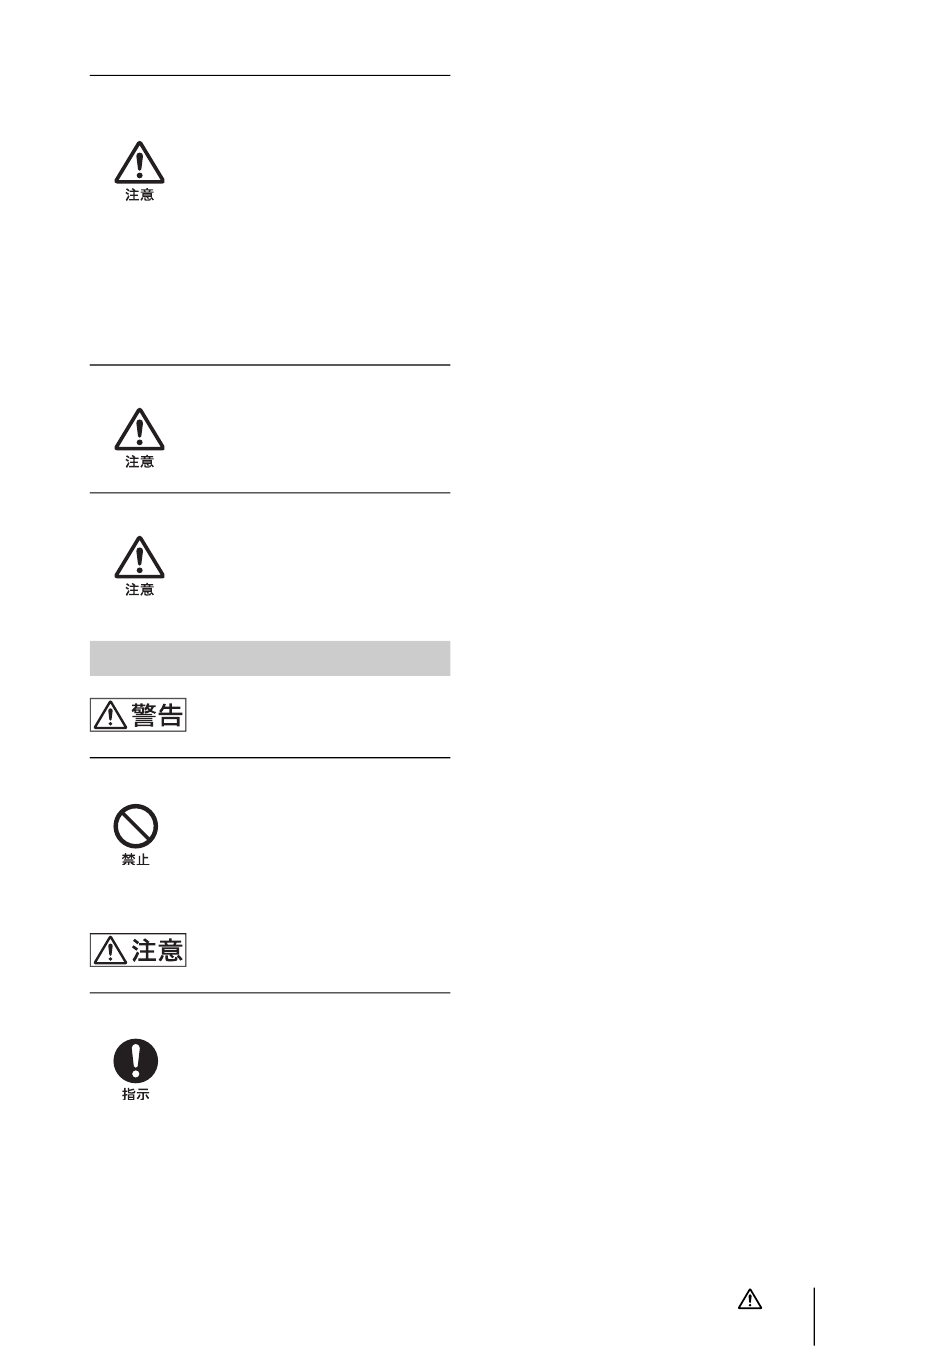Screen dimensions: 950x1346
Task: Click the triangle inside the 警告 label box
Action: click(110, 716)
